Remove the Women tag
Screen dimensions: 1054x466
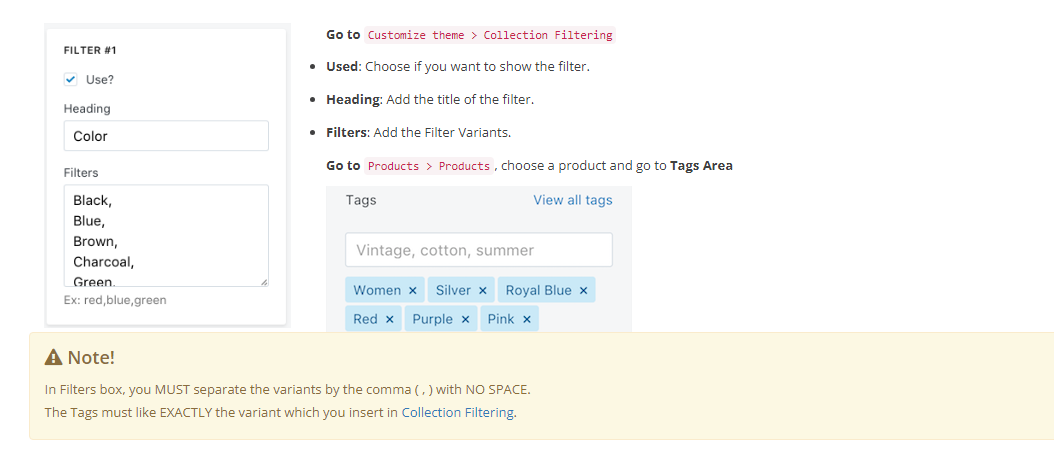click(x=413, y=290)
